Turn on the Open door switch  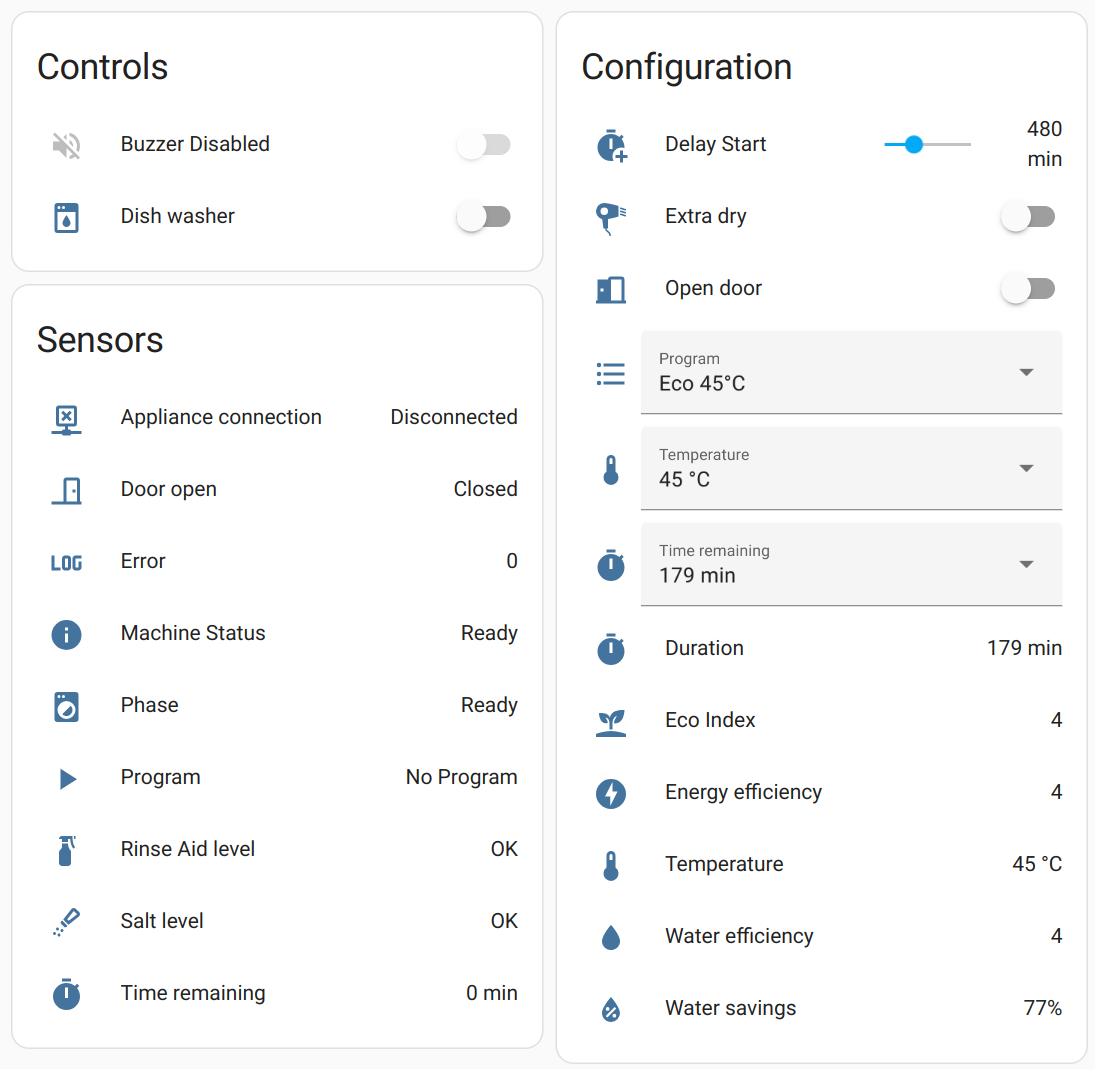click(x=1027, y=289)
